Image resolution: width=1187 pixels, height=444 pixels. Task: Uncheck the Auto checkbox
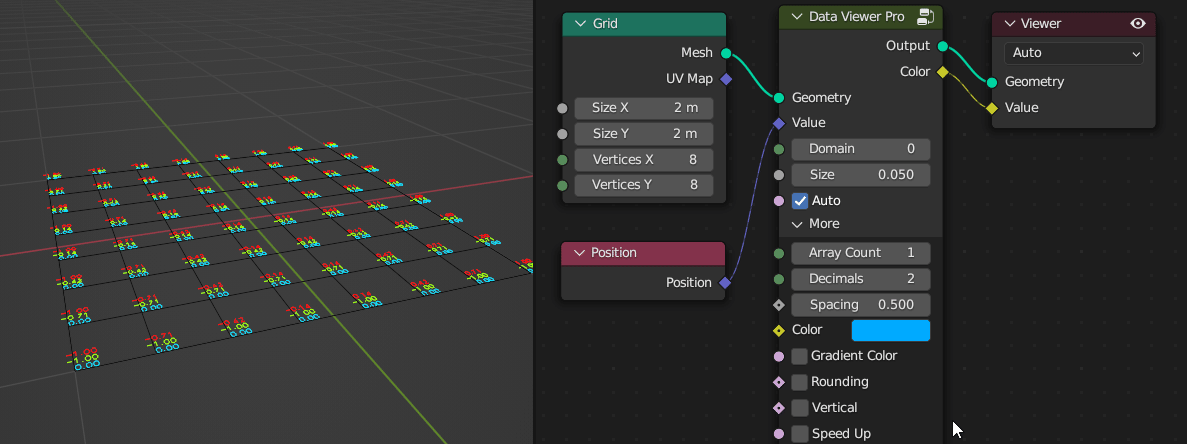(x=800, y=200)
